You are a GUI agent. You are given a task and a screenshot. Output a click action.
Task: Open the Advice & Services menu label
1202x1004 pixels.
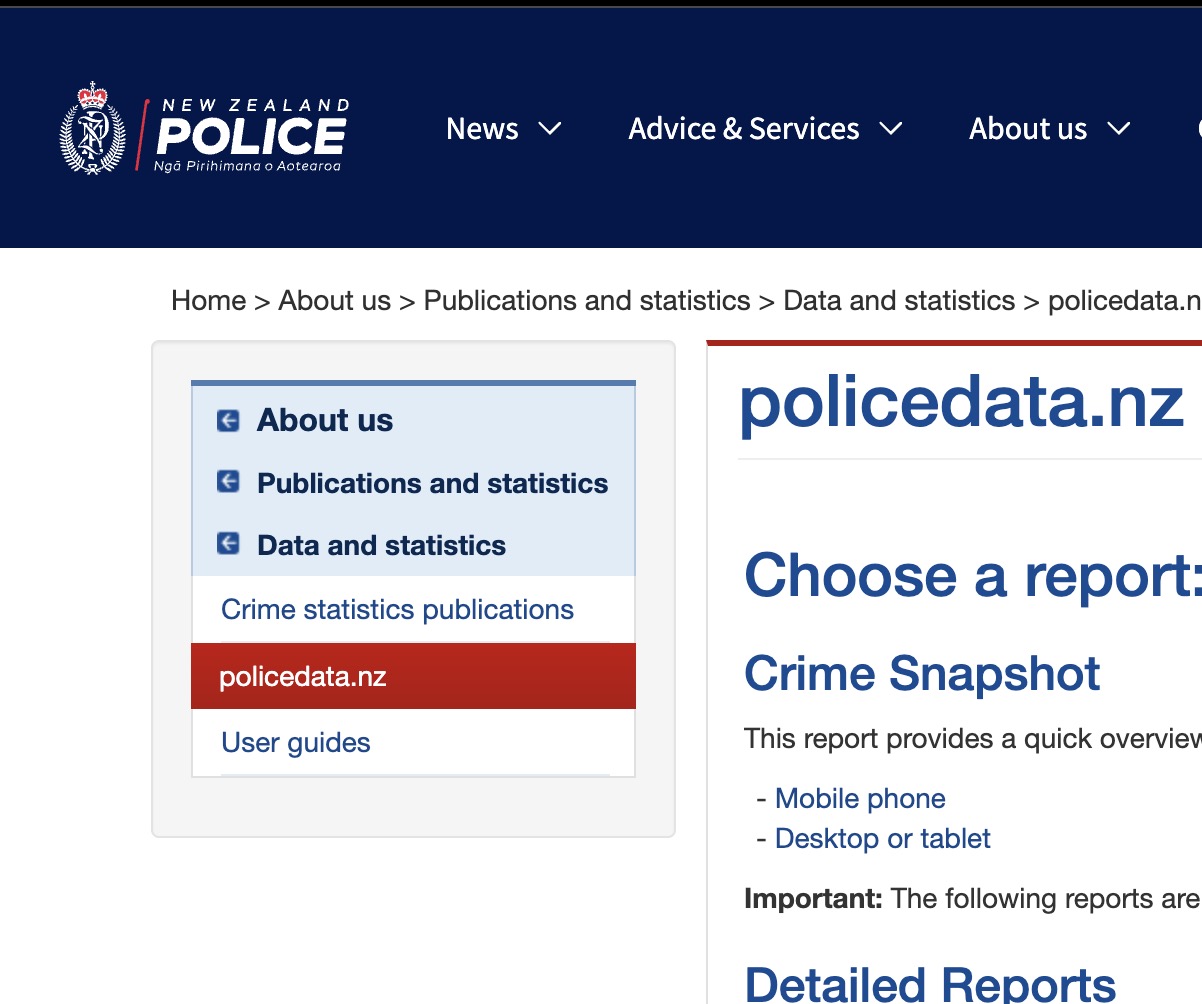pos(743,129)
